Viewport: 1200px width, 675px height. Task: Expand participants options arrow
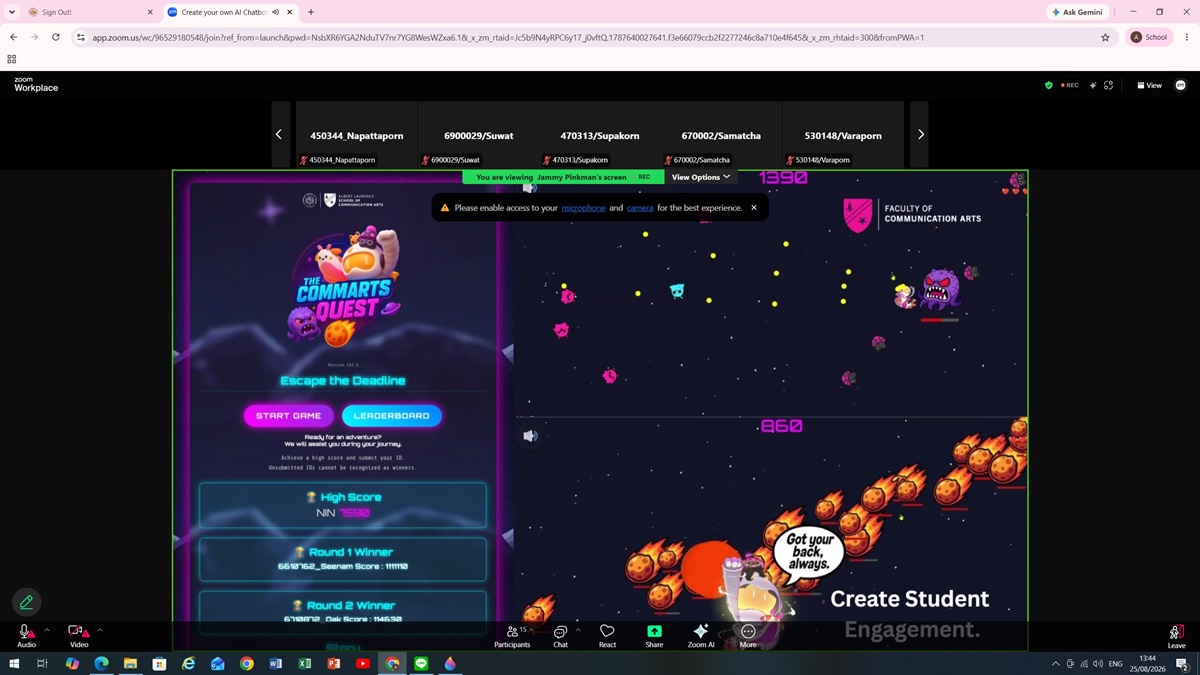[x=532, y=630]
